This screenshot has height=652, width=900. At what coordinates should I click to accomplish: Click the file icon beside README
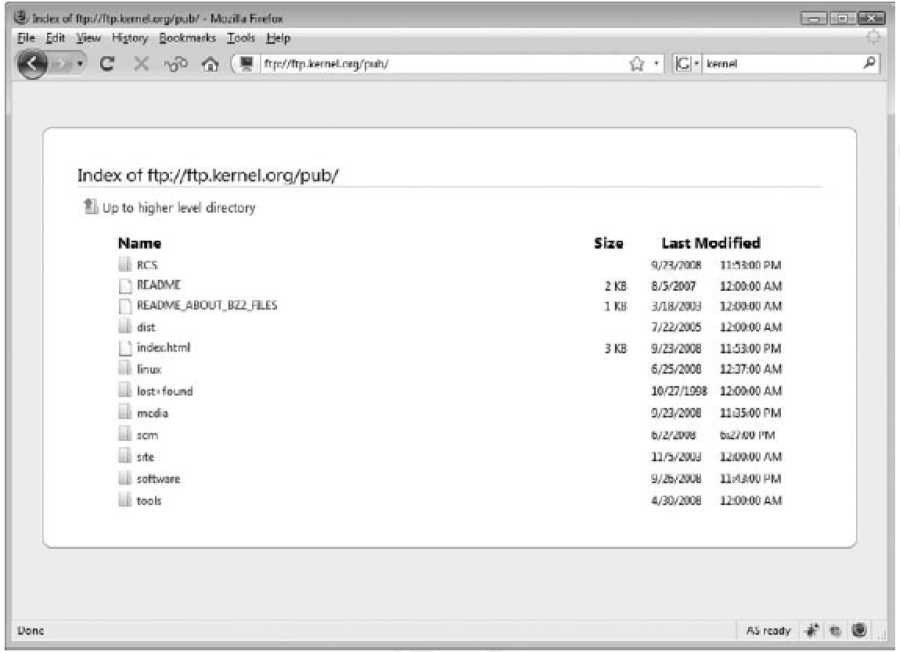point(125,285)
